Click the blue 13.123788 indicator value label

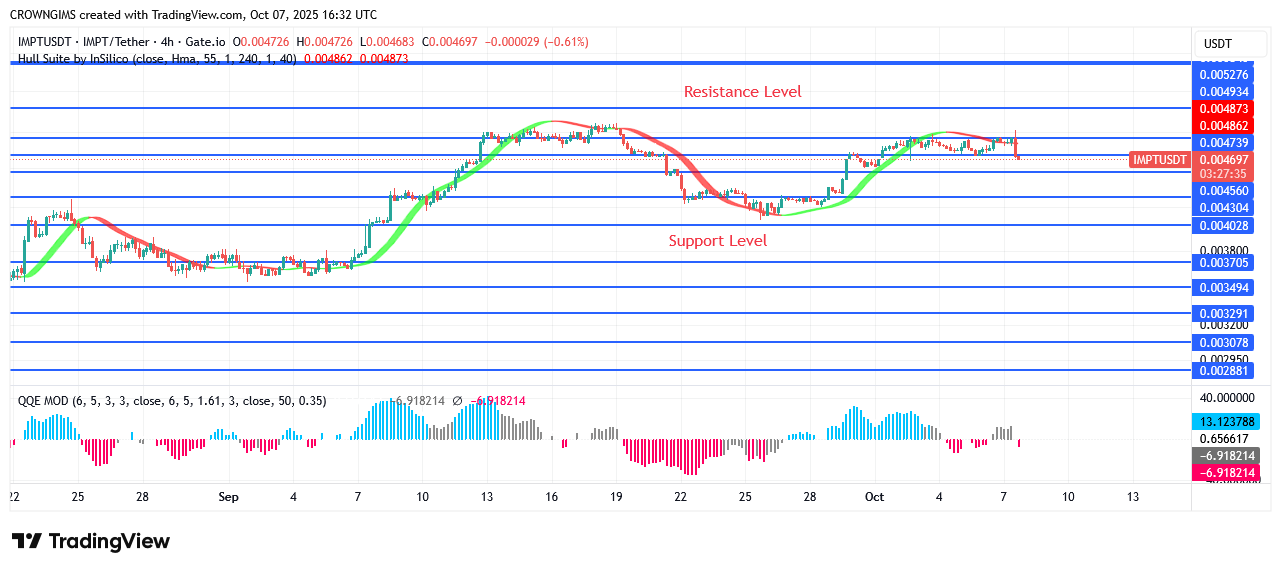click(1225, 422)
